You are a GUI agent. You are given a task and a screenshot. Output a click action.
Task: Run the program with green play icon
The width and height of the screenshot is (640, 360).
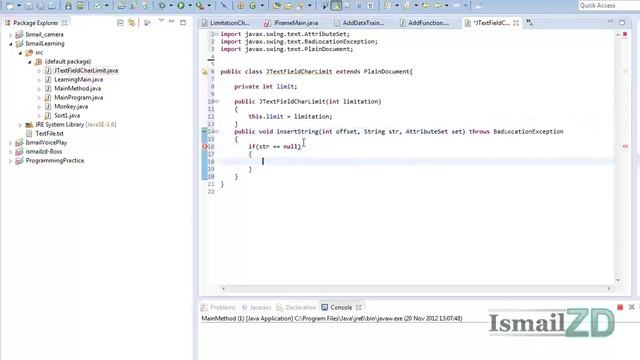[x=180, y=6]
